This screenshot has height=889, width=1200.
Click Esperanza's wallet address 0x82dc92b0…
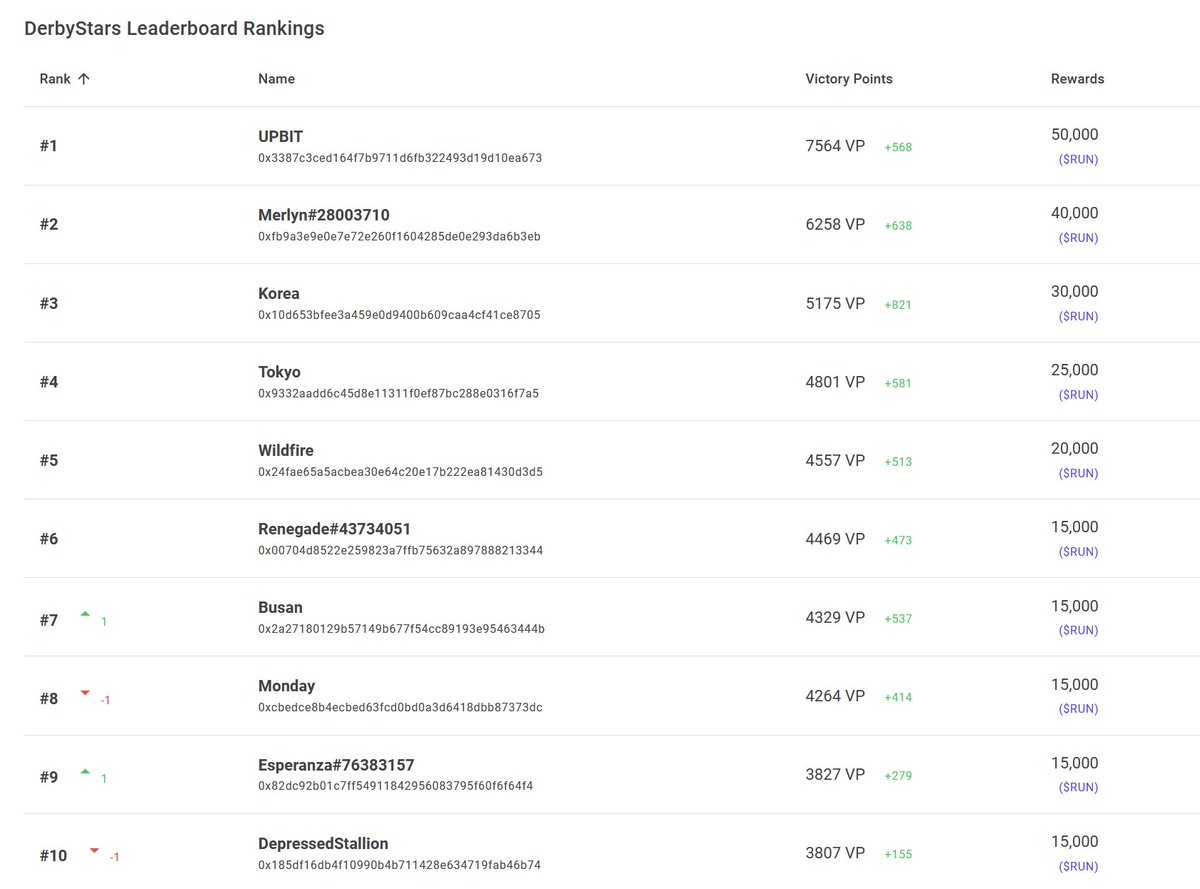coord(395,786)
